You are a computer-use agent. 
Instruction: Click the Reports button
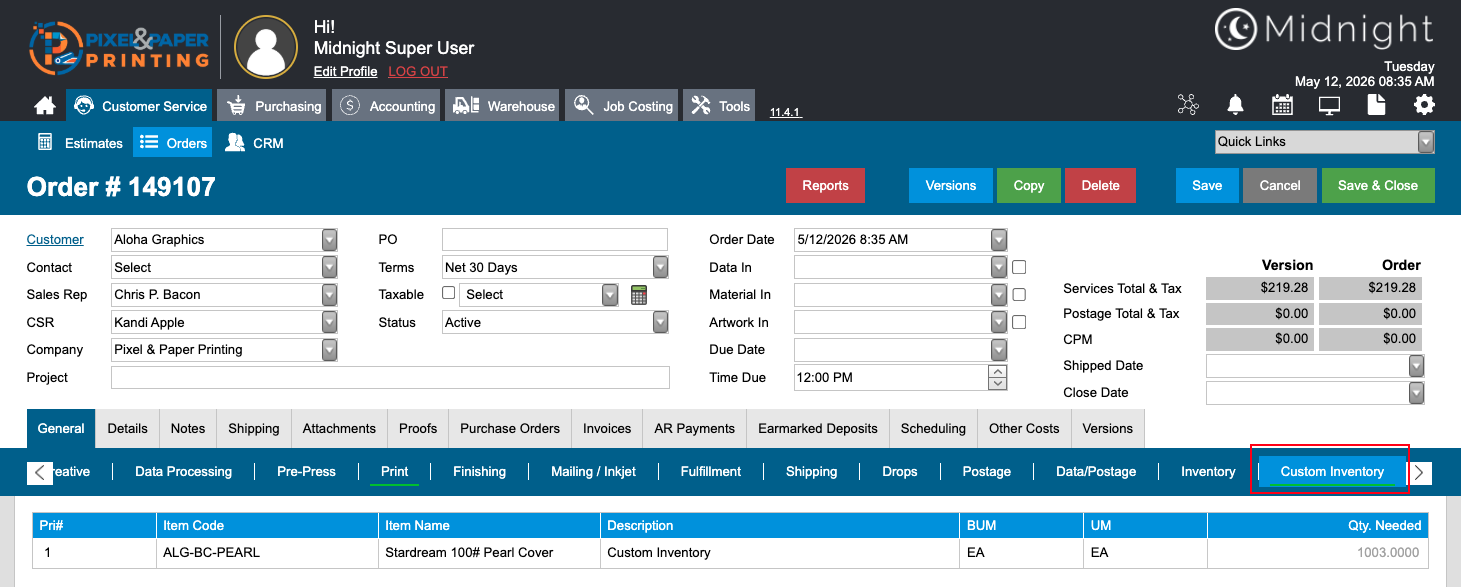tap(825, 185)
